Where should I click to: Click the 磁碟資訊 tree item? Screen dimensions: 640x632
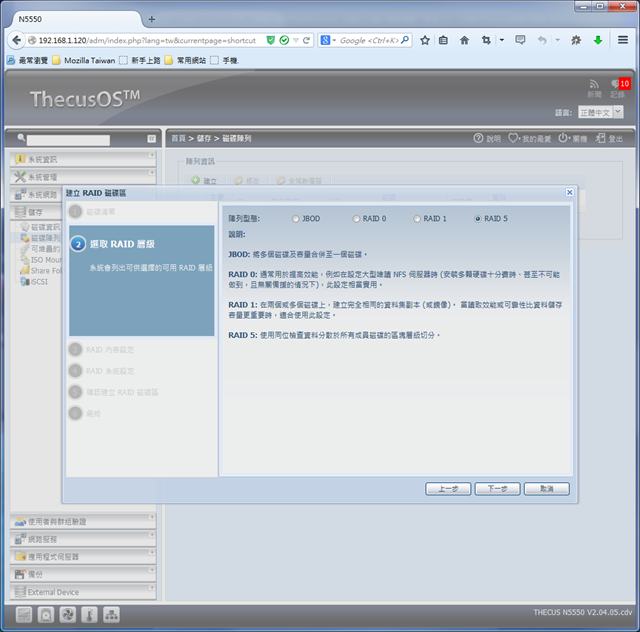coord(40,227)
